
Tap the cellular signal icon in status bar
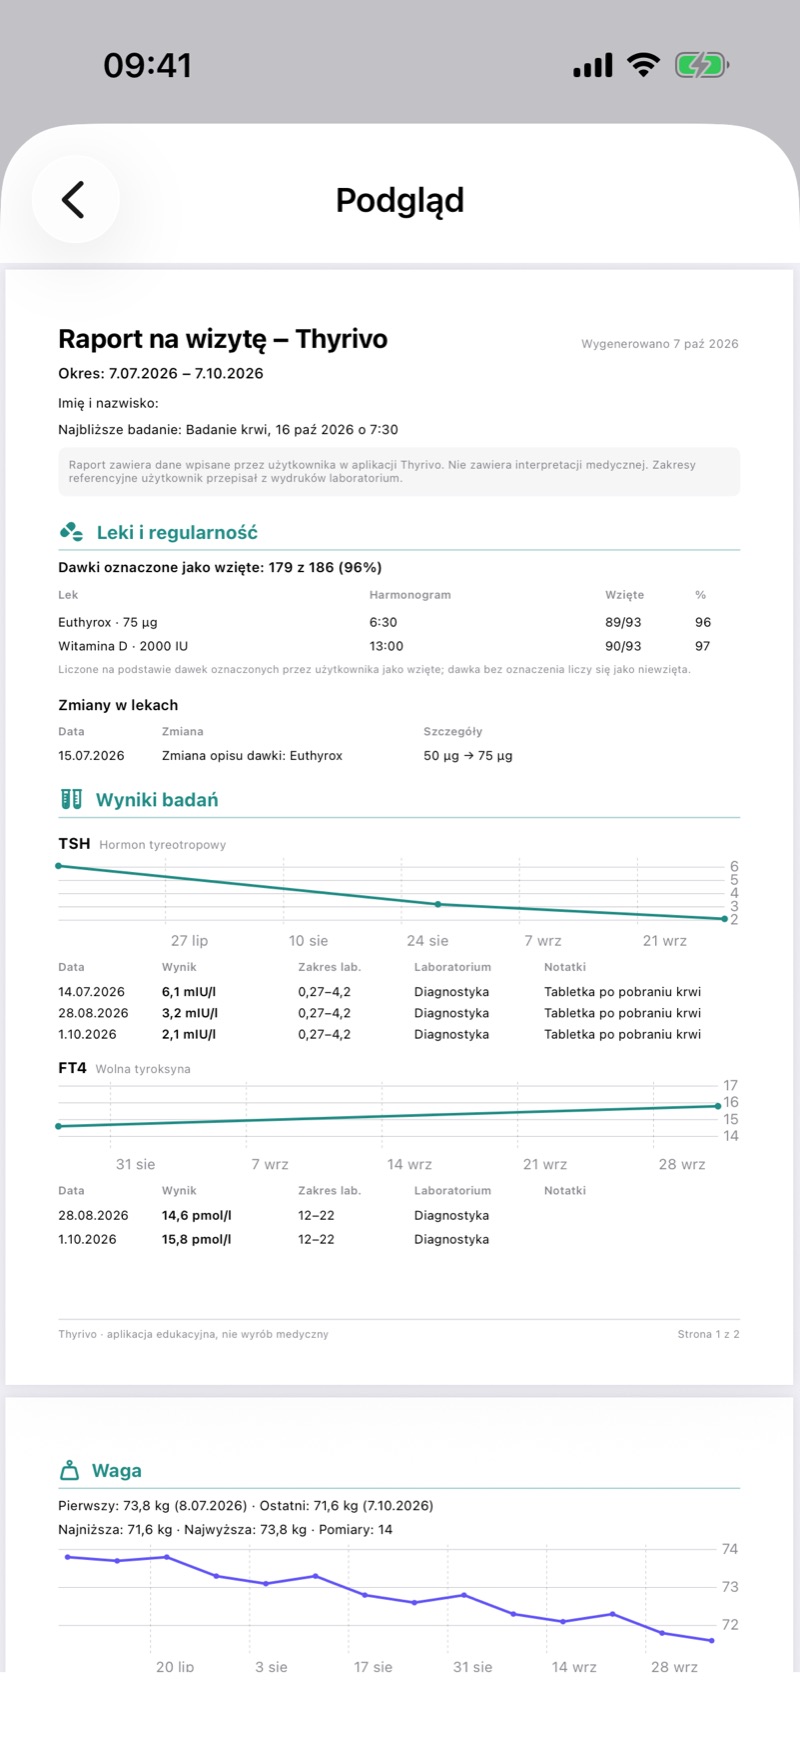(x=592, y=66)
